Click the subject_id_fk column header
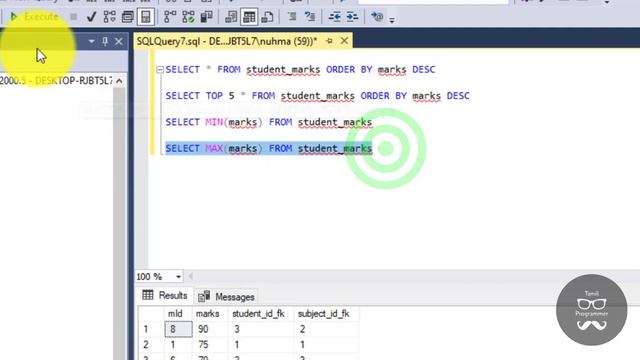The width and height of the screenshot is (640, 360). [x=326, y=313]
